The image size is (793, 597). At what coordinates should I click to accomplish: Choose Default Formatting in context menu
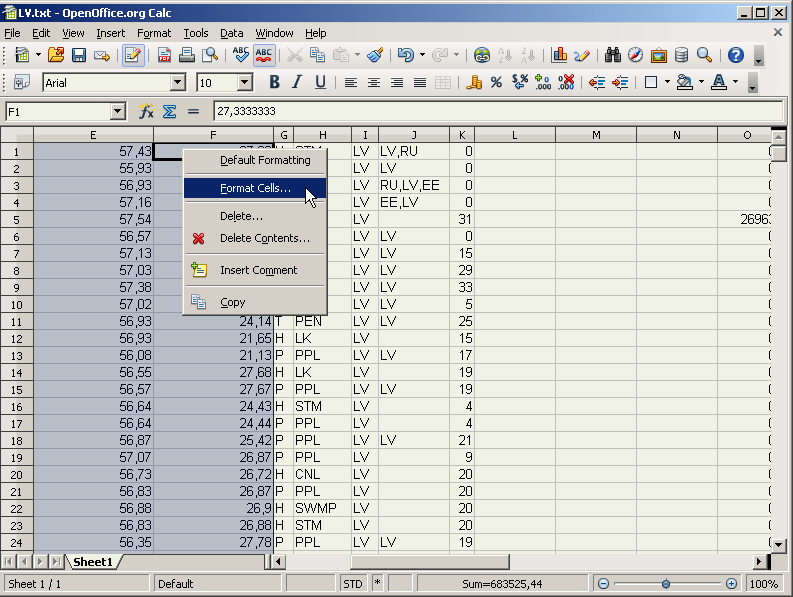click(255, 160)
